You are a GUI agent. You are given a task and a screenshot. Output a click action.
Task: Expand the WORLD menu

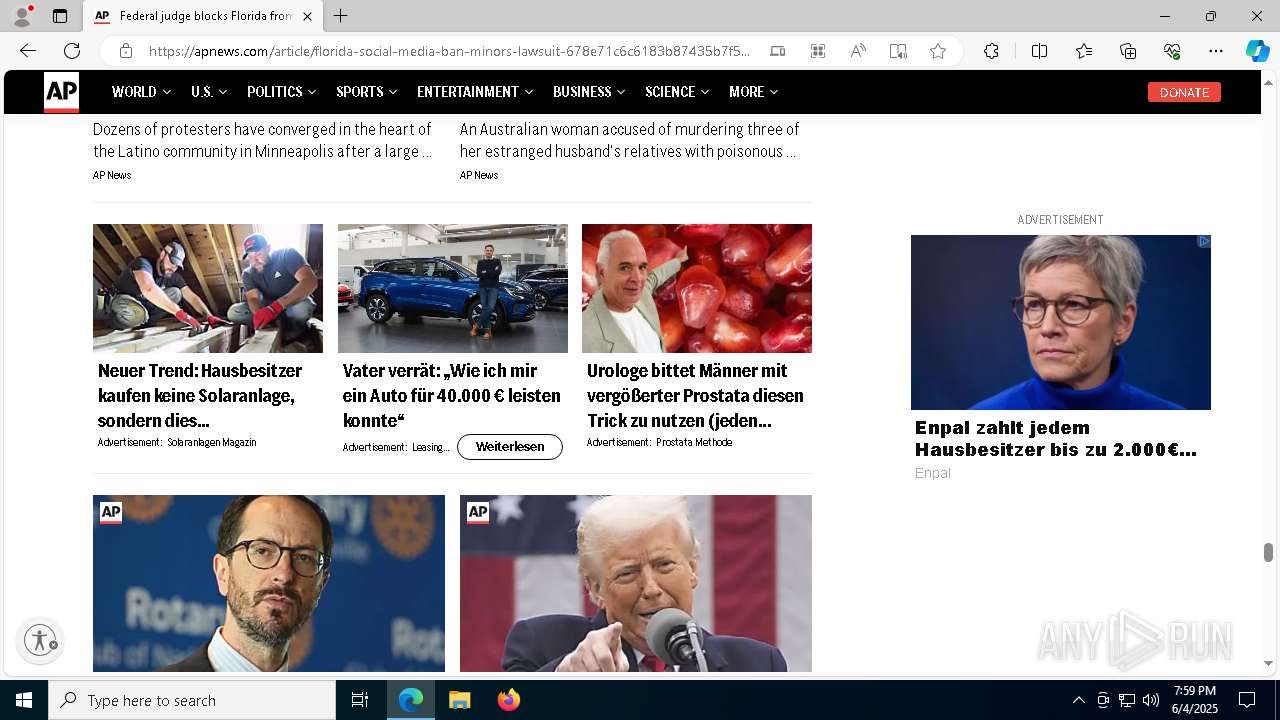click(141, 92)
